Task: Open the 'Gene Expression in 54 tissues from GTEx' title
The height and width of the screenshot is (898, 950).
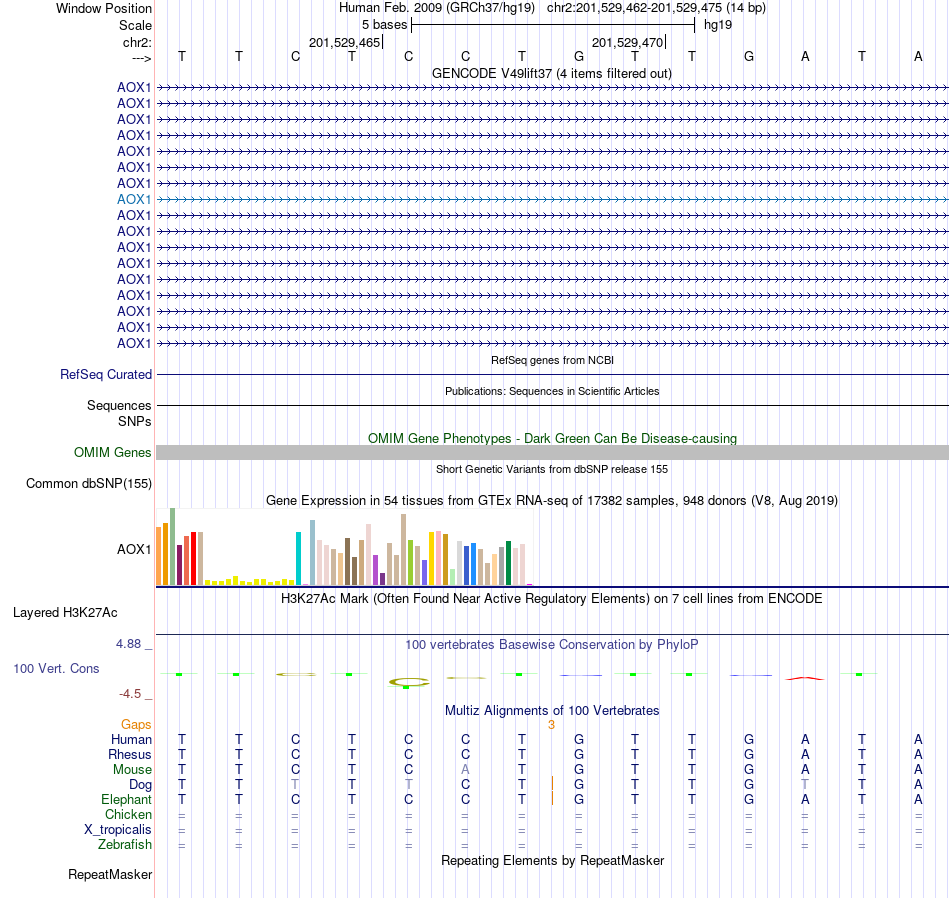Action: (x=552, y=501)
